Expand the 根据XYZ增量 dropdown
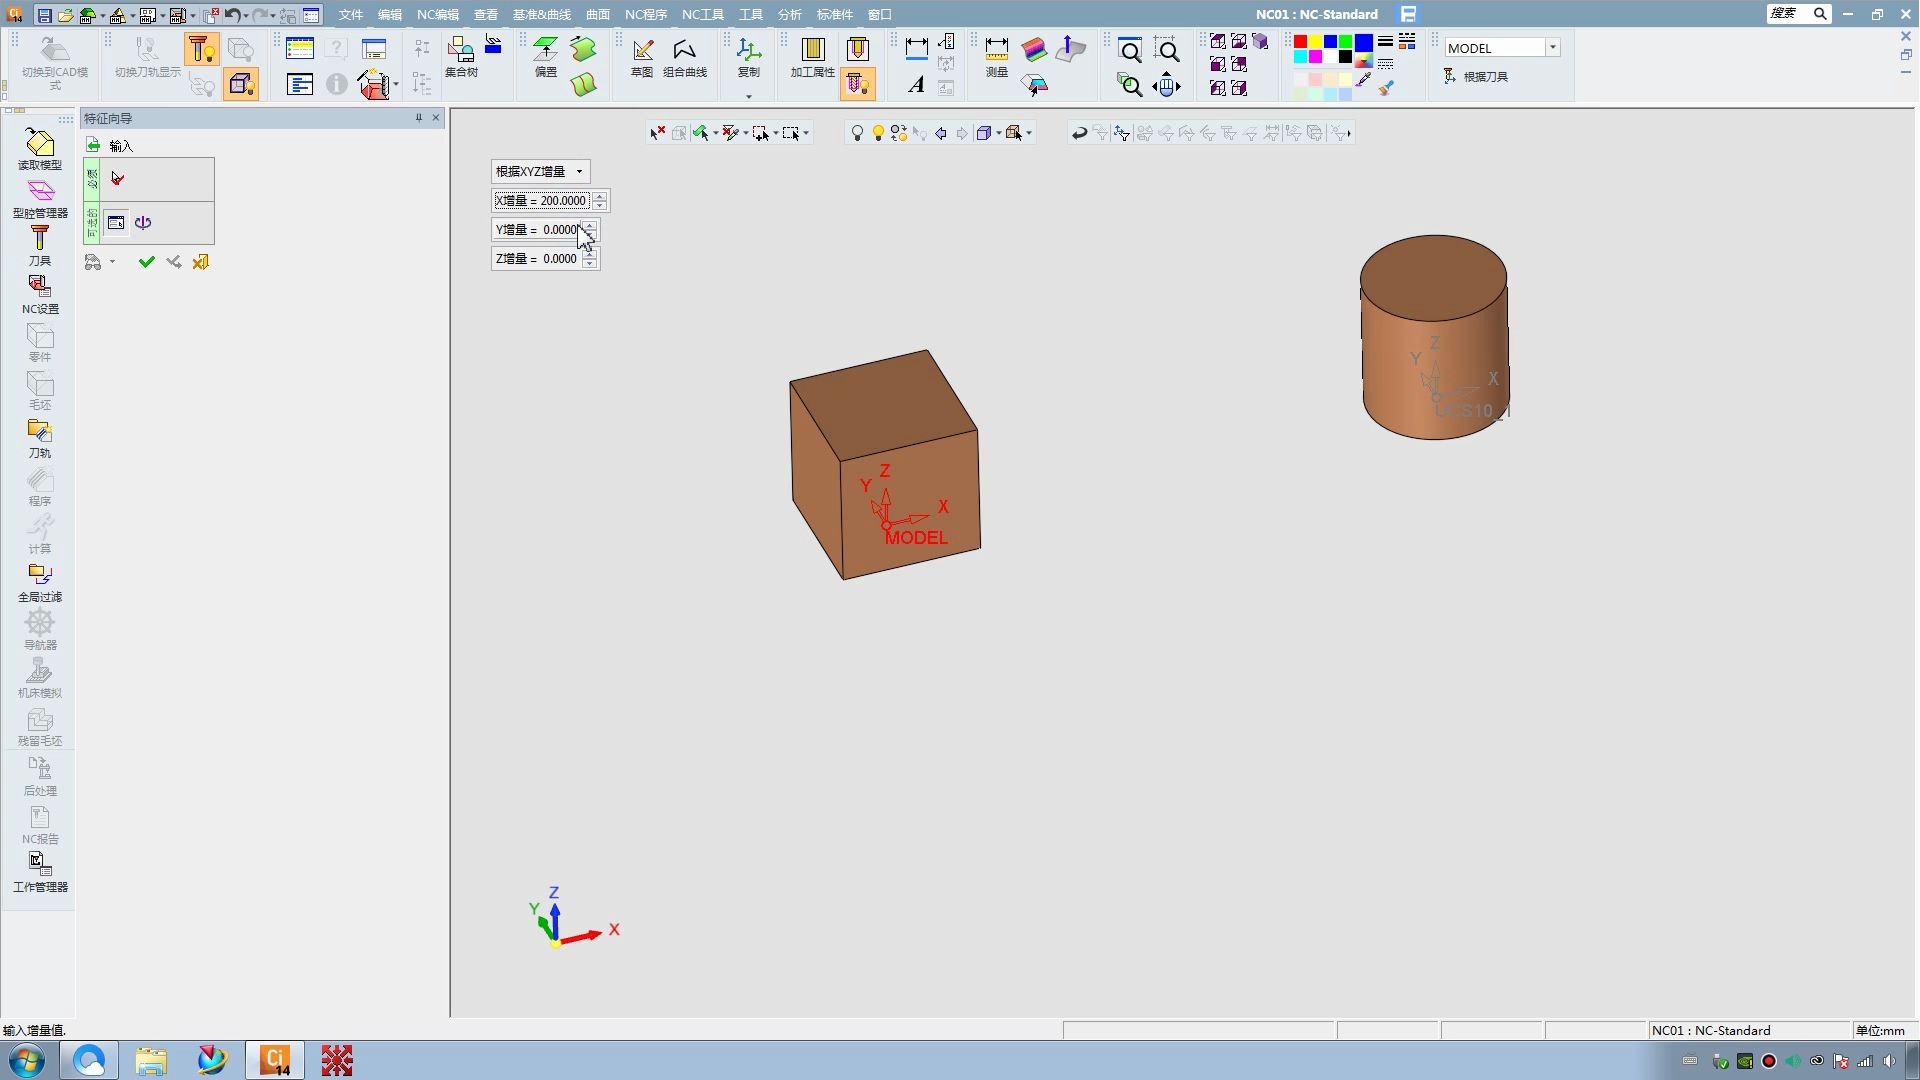The image size is (1920, 1080). (x=579, y=171)
